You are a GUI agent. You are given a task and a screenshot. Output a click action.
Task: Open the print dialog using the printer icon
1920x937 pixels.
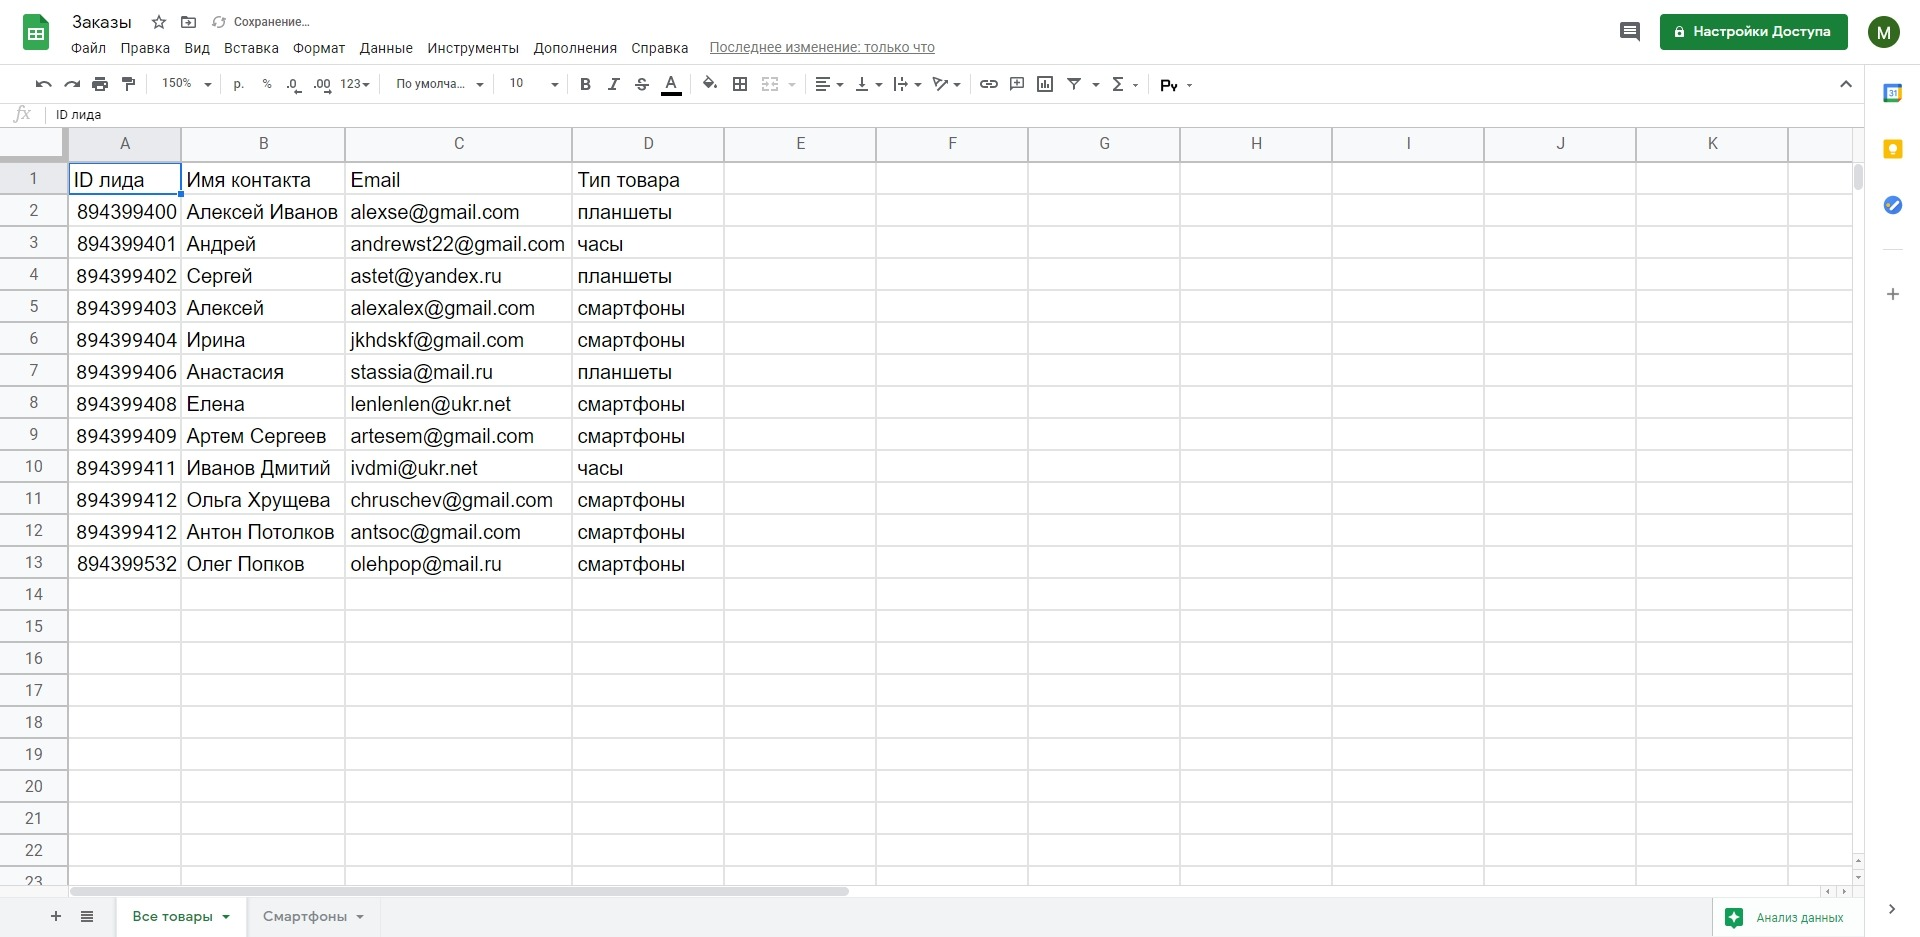pyautogui.click(x=100, y=84)
